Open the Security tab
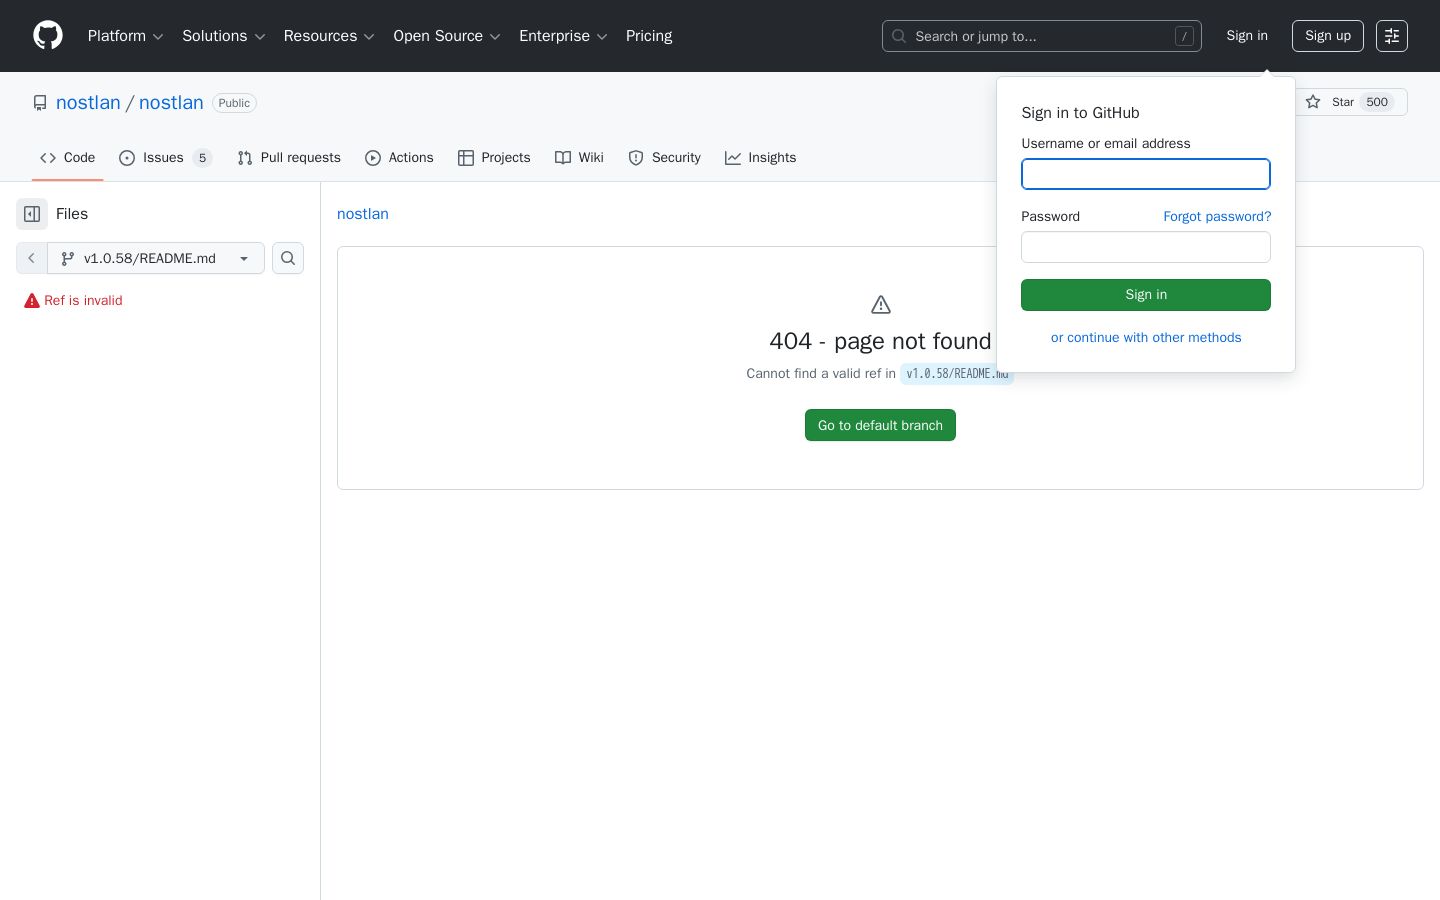This screenshot has width=1440, height=900. pos(665,158)
